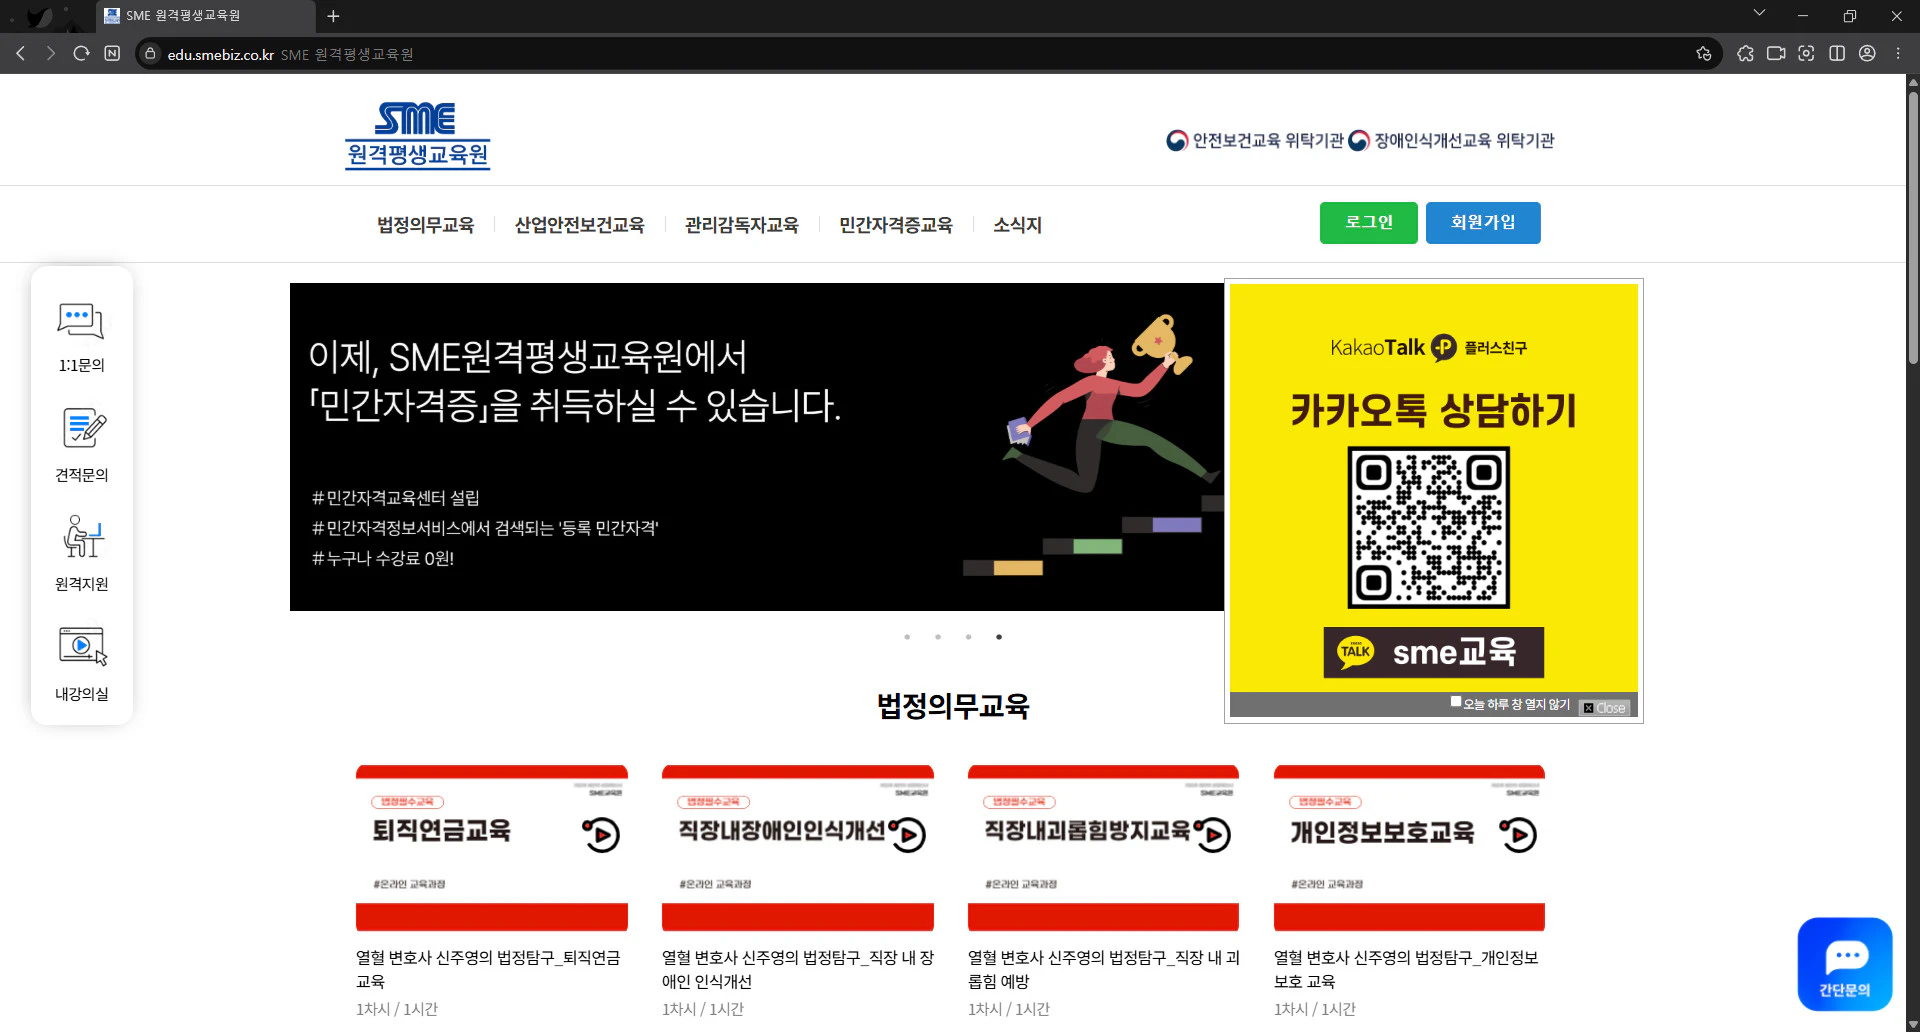Open the browser three-dot menu

[x=1898, y=54]
